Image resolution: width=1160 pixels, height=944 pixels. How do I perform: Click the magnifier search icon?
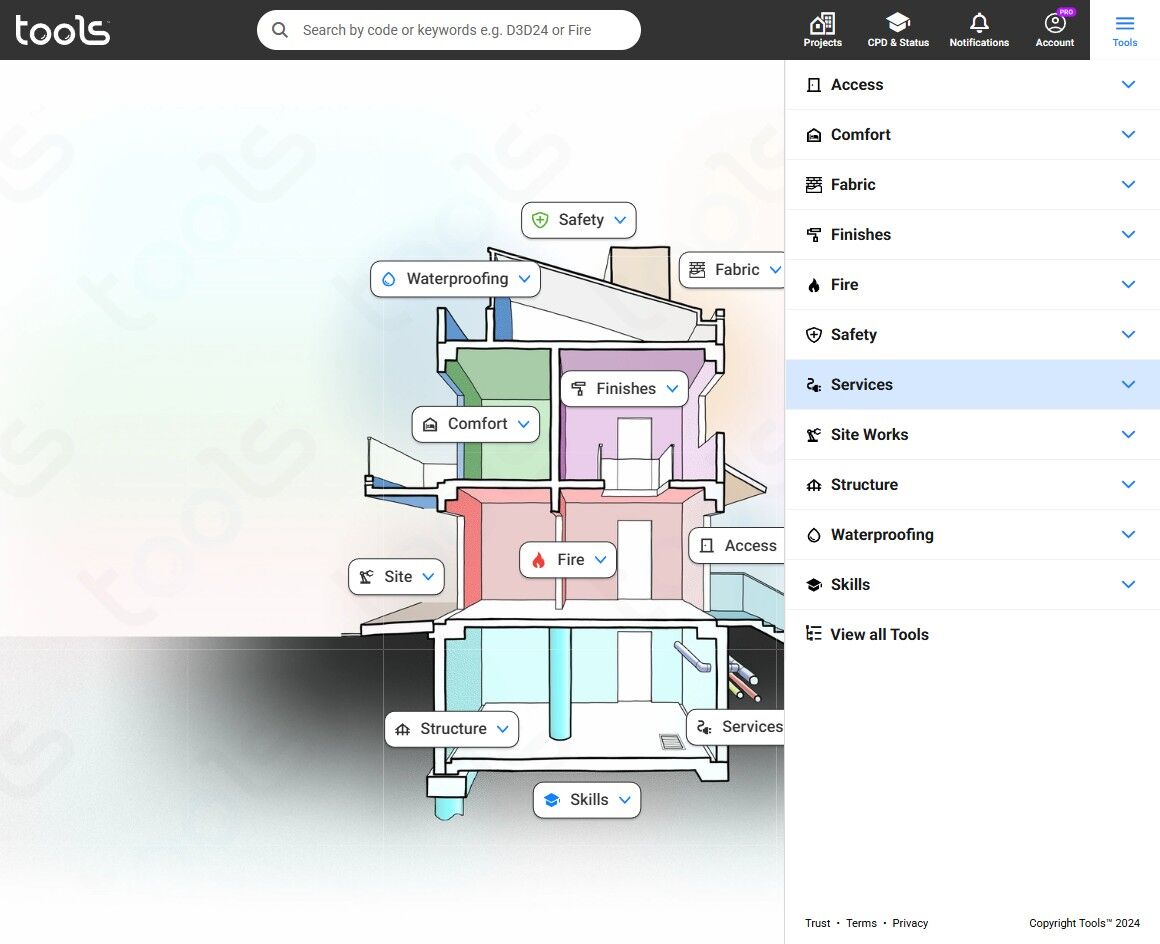click(280, 30)
